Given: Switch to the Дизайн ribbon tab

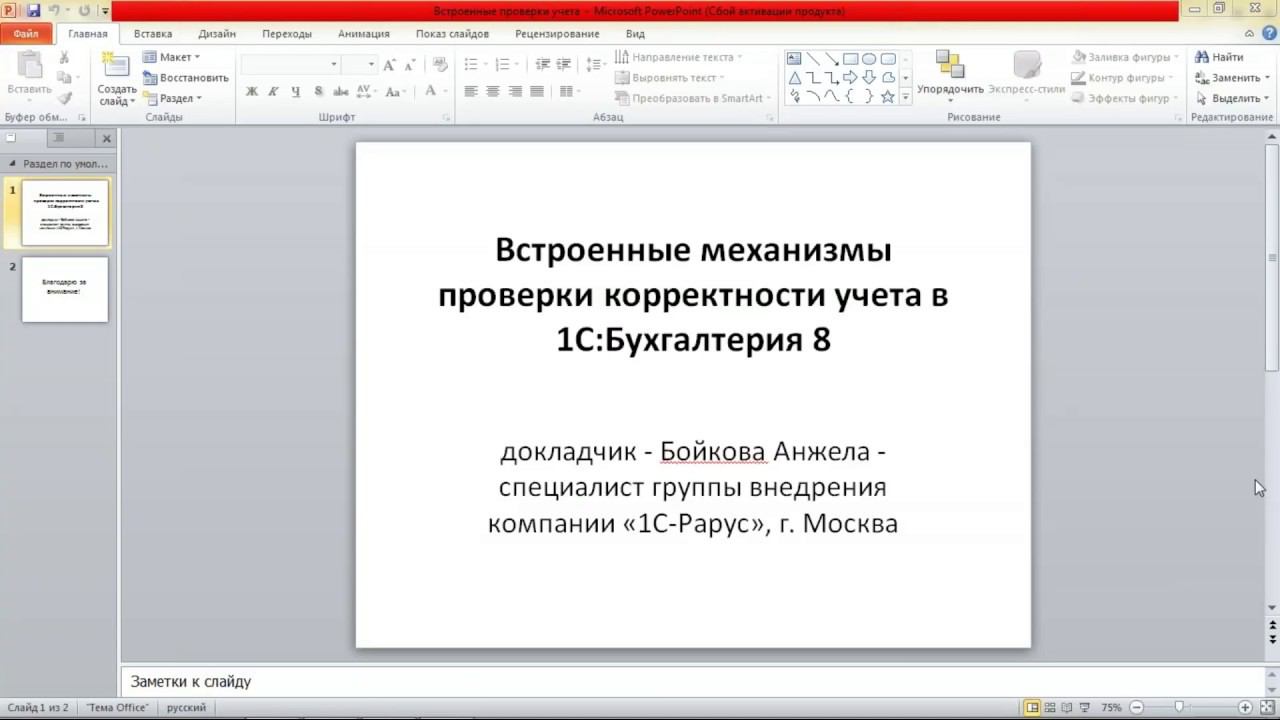Looking at the screenshot, I should 217,34.
